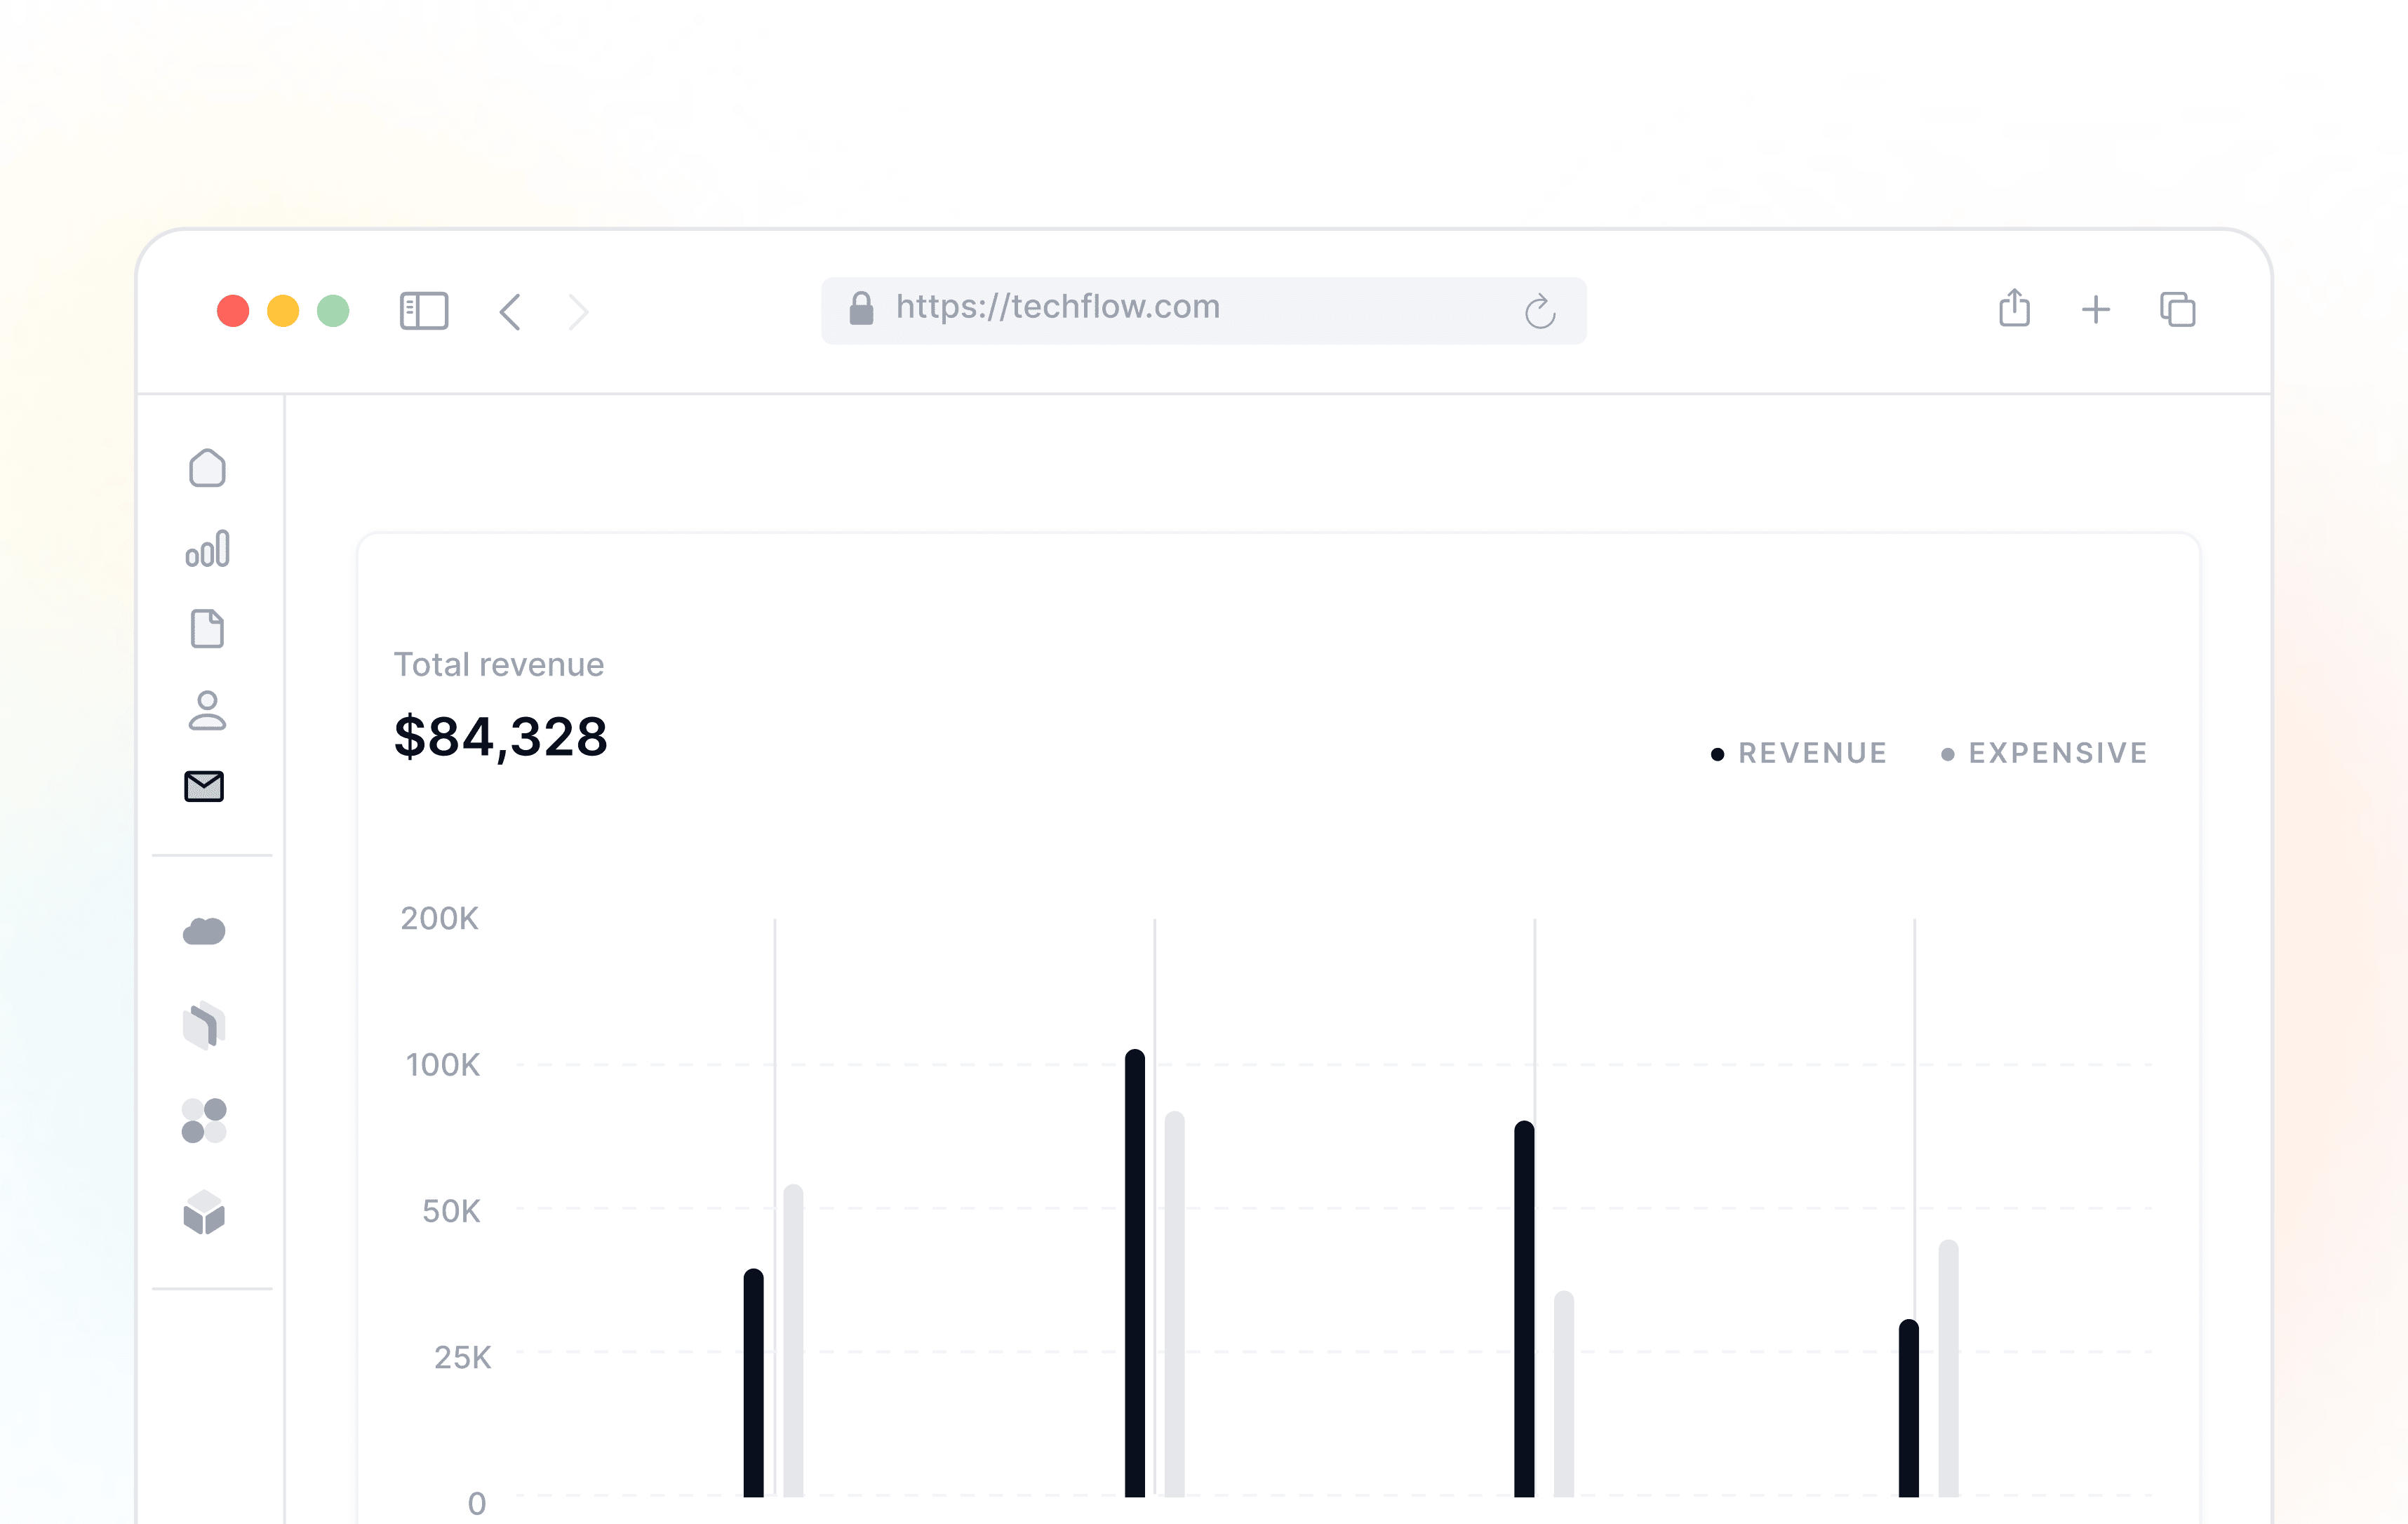The width and height of the screenshot is (2408, 1524).
Task: Open the Home icon in sidebar
Action: (207, 468)
